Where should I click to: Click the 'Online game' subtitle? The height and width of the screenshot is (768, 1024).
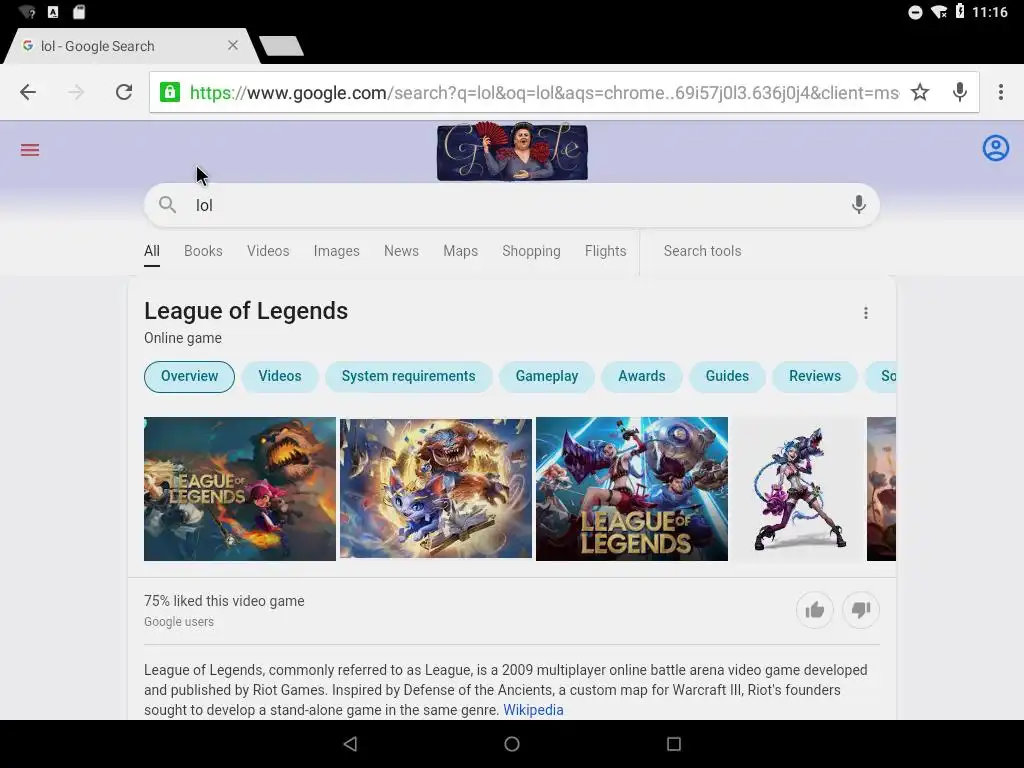pos(183,338)
